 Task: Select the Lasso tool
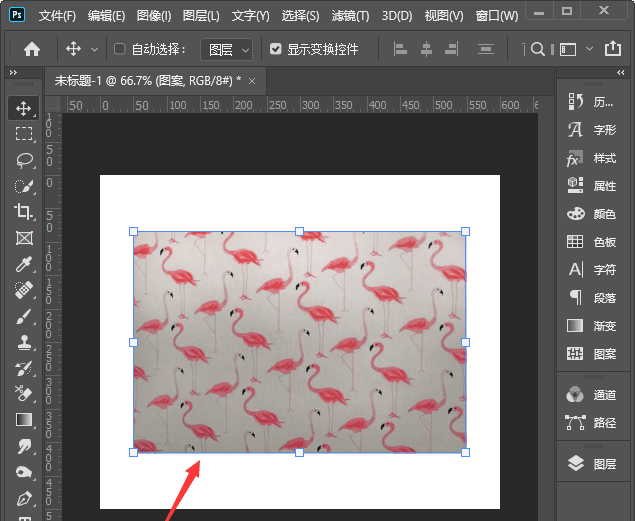[x=24, y=160]
